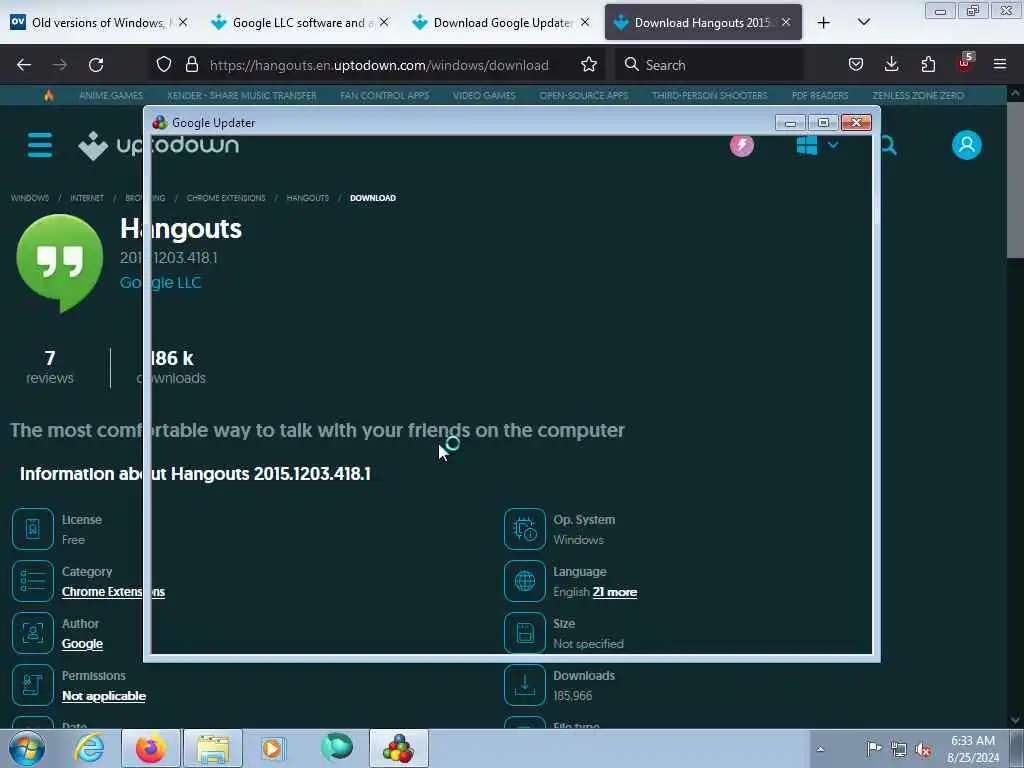Click the Language globe icon
Image resolution: width=1024 pixels, height=768 pixels.
(x=524, y=581)
